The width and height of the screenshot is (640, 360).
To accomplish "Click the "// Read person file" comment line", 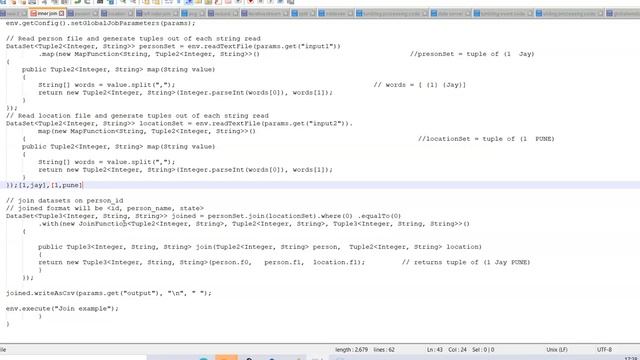I will (133, 39).
